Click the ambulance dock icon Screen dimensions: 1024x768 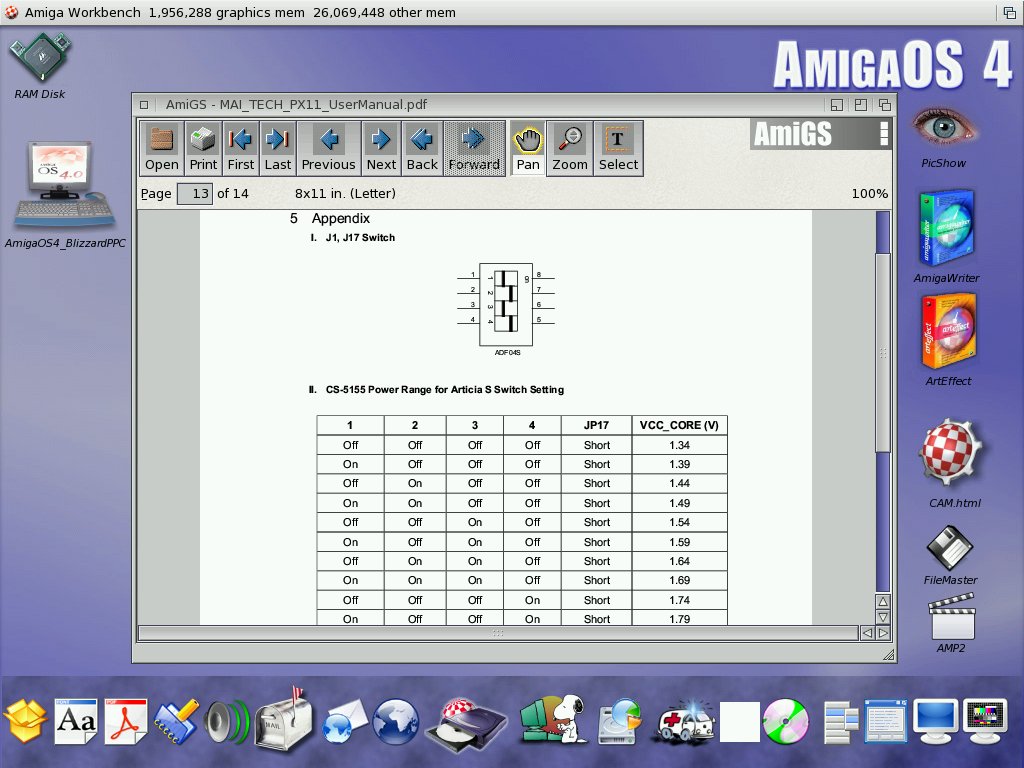coord(685,722)
